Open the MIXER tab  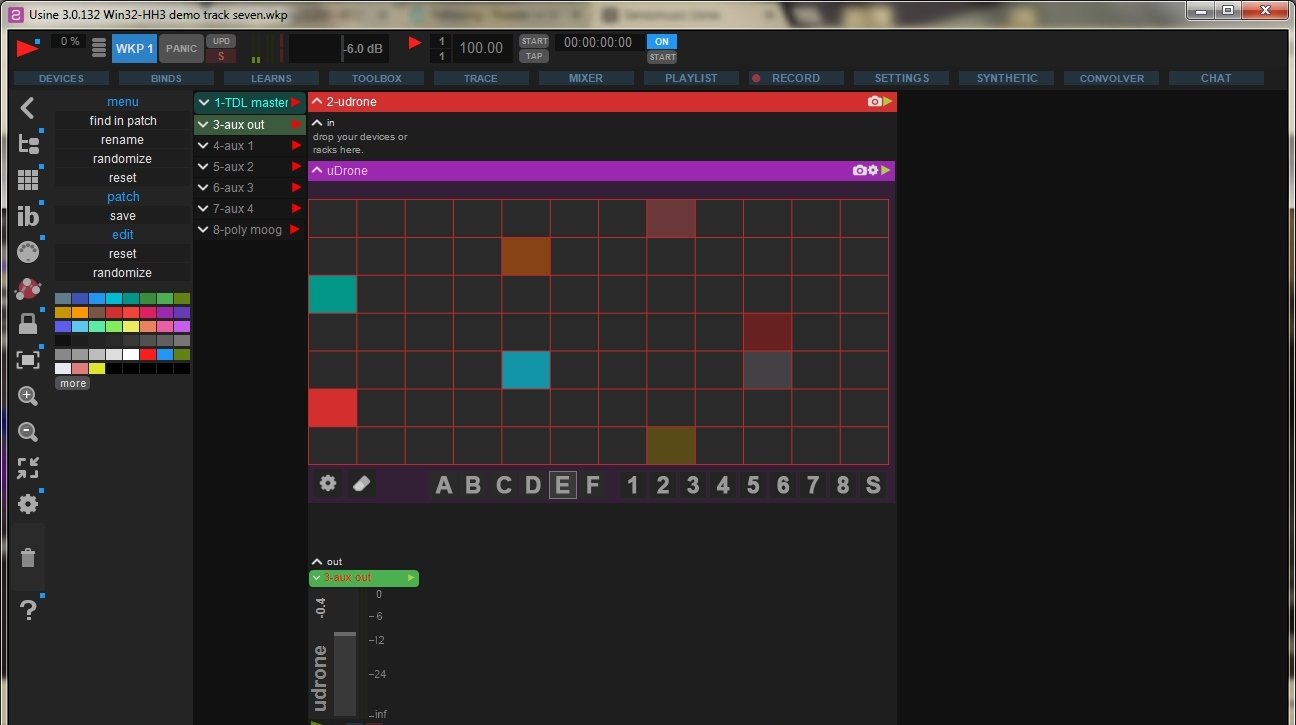click(x=586, y=78)
